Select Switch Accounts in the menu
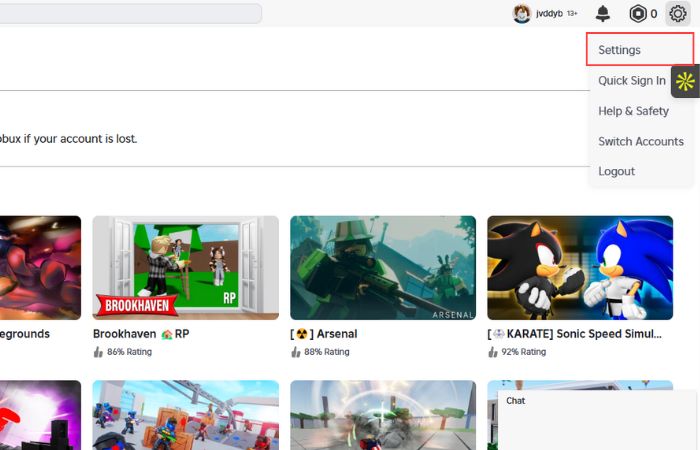This screenshot has width=700, height=450. point(641,142)
